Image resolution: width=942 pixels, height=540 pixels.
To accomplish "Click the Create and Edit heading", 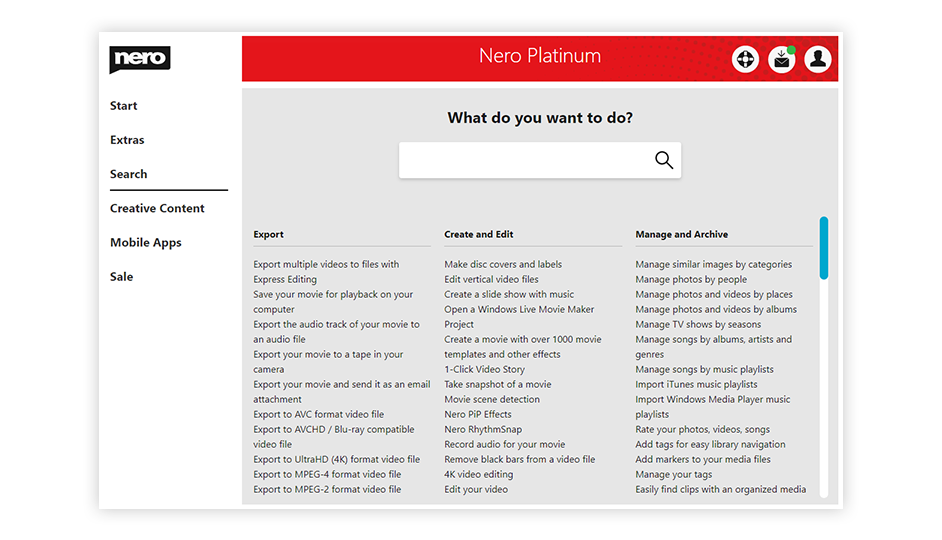I will tap(478, 234).
